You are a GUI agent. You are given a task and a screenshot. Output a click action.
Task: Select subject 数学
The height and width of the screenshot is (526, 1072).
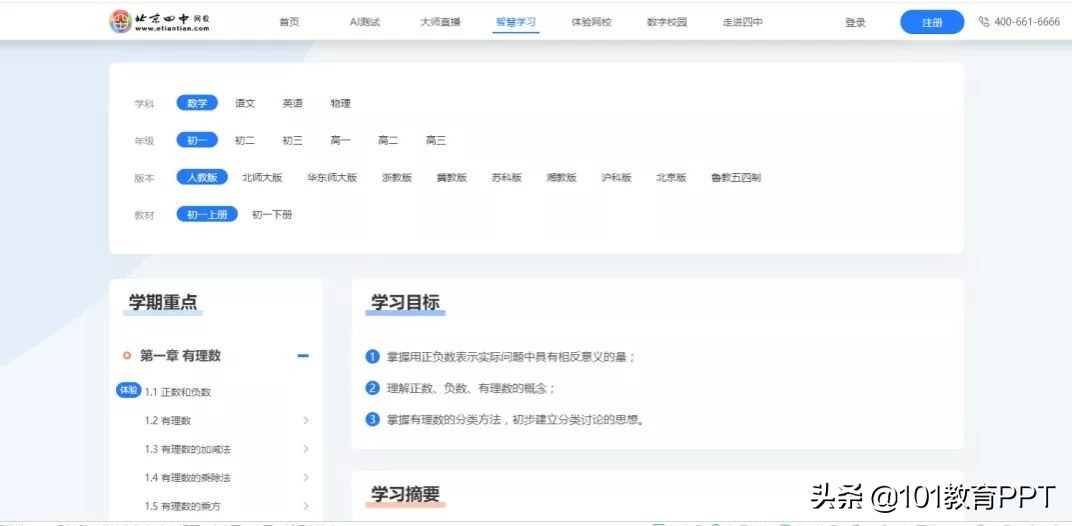[197, 103]
